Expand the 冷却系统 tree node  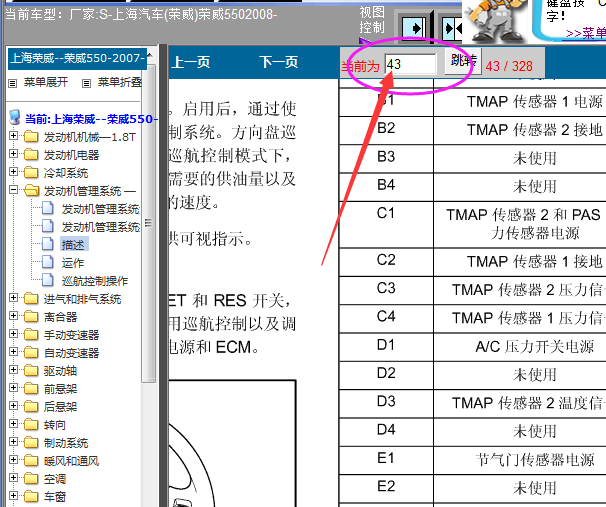coord(14,172)
